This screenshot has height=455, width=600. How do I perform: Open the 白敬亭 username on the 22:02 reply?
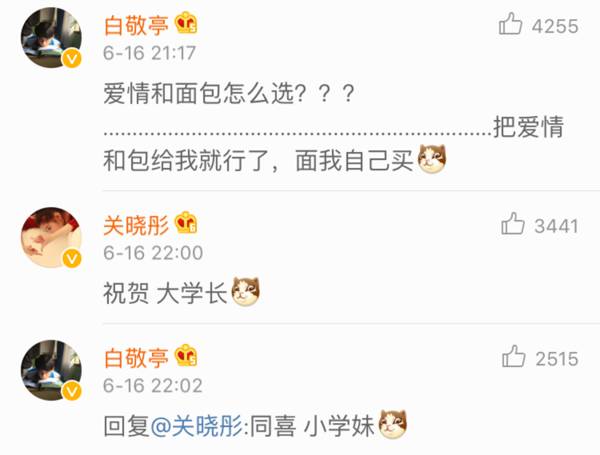tap(136, 358)
